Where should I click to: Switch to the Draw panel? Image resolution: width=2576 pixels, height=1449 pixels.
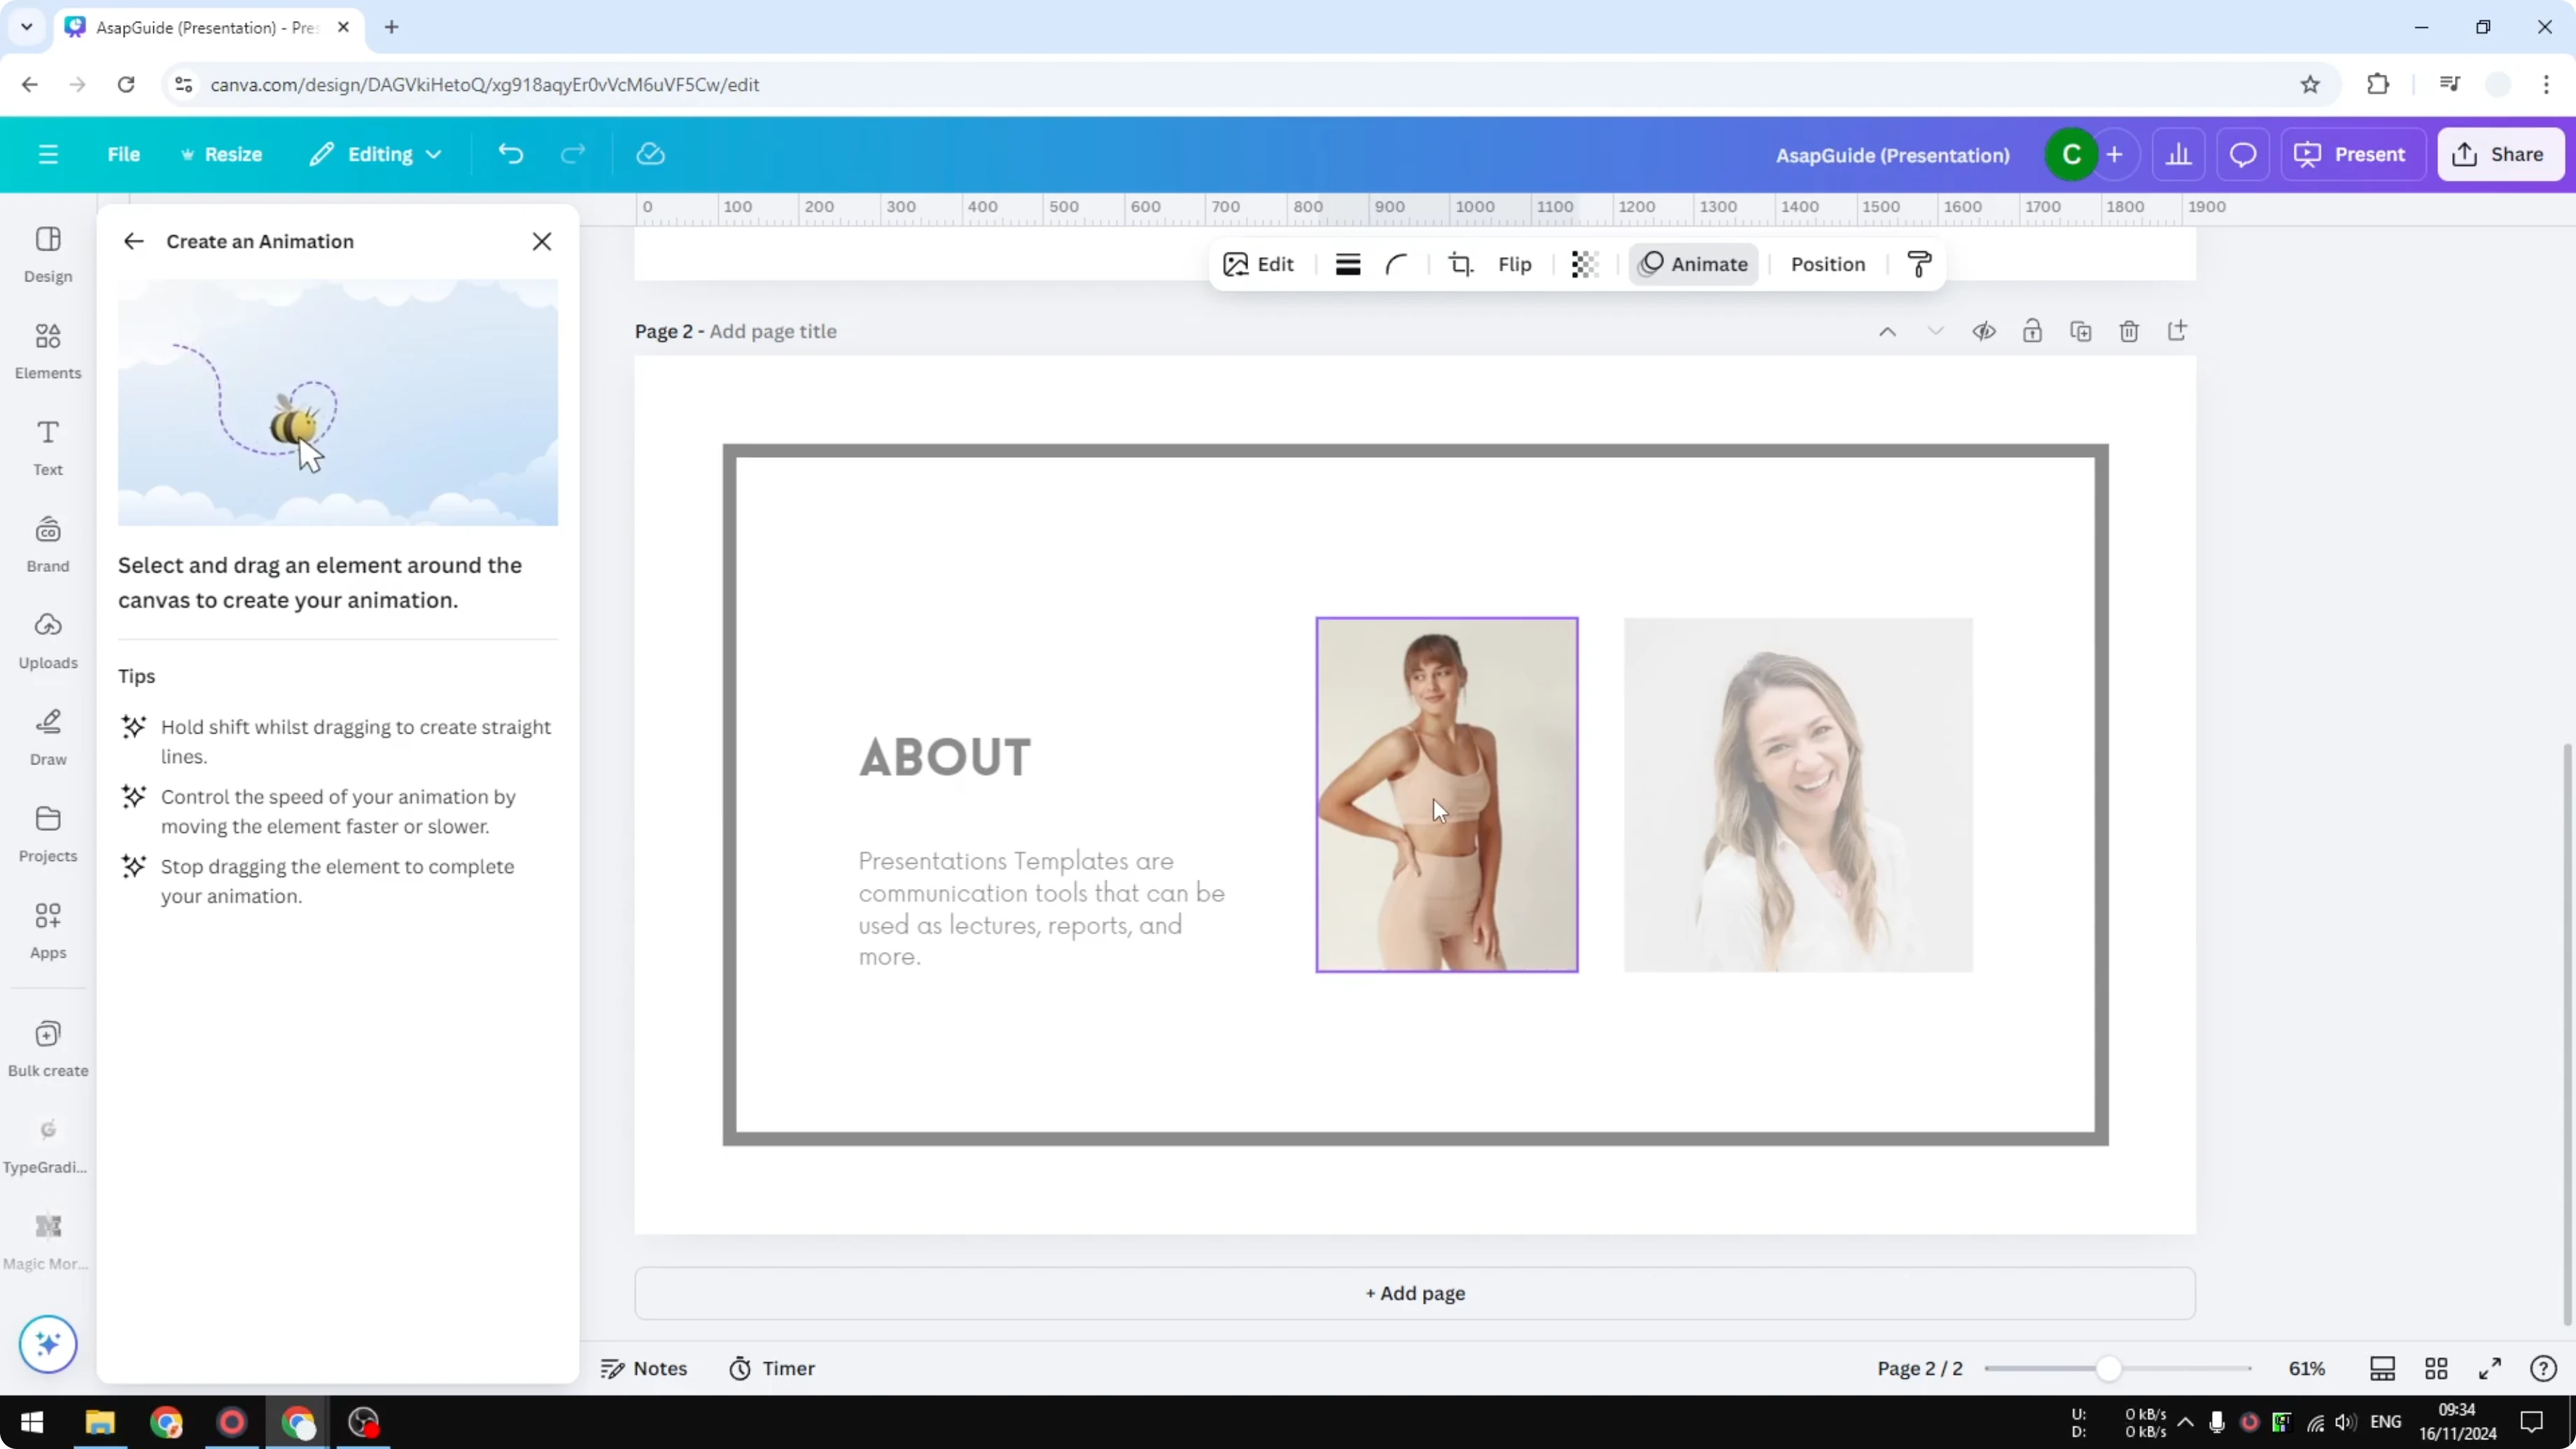pos(47,737)
